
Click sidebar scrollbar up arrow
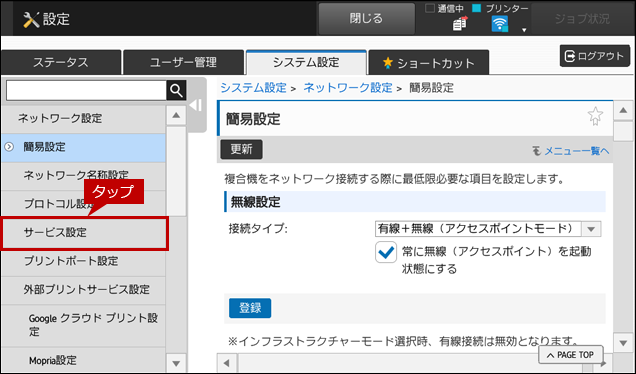[x=176, y=116]
